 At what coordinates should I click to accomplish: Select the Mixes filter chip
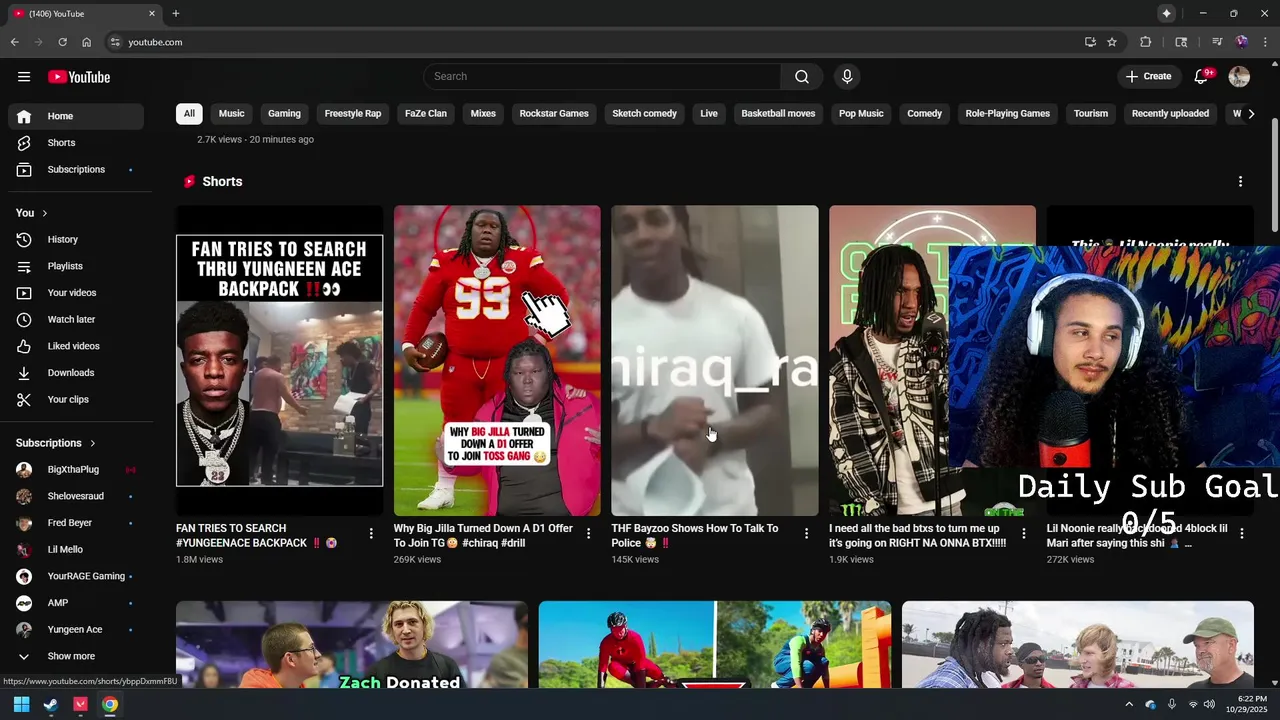click(x=483, y=114)
